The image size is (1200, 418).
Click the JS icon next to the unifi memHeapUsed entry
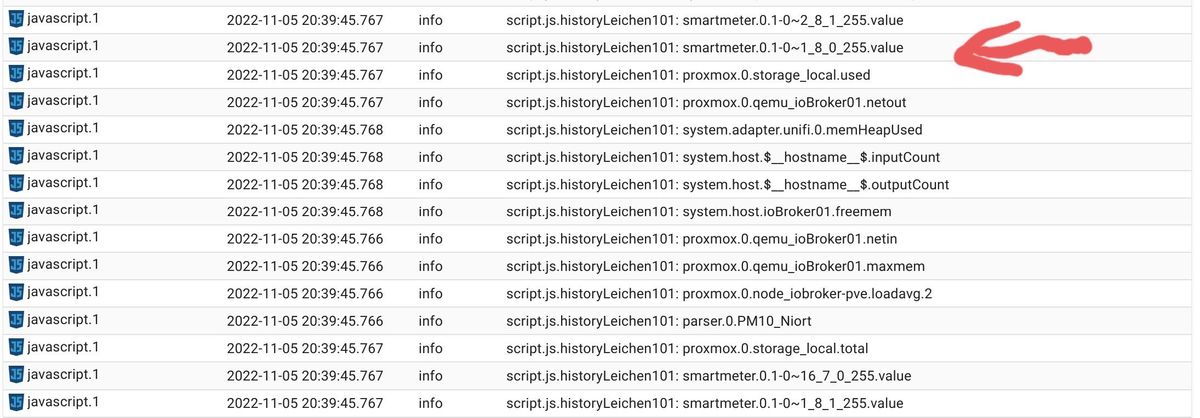16,129
